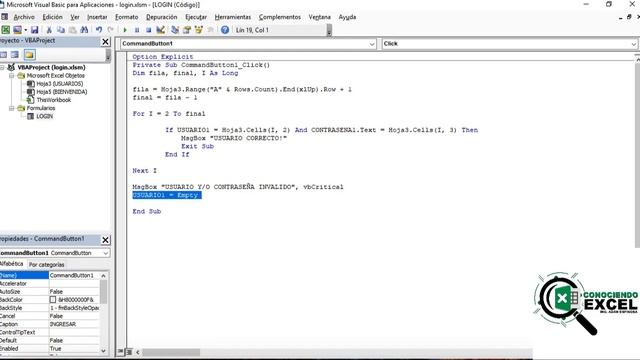This screenshot has height=360, width=640.
Task: Click the Cut scissors icon
Action: point(49,30)
